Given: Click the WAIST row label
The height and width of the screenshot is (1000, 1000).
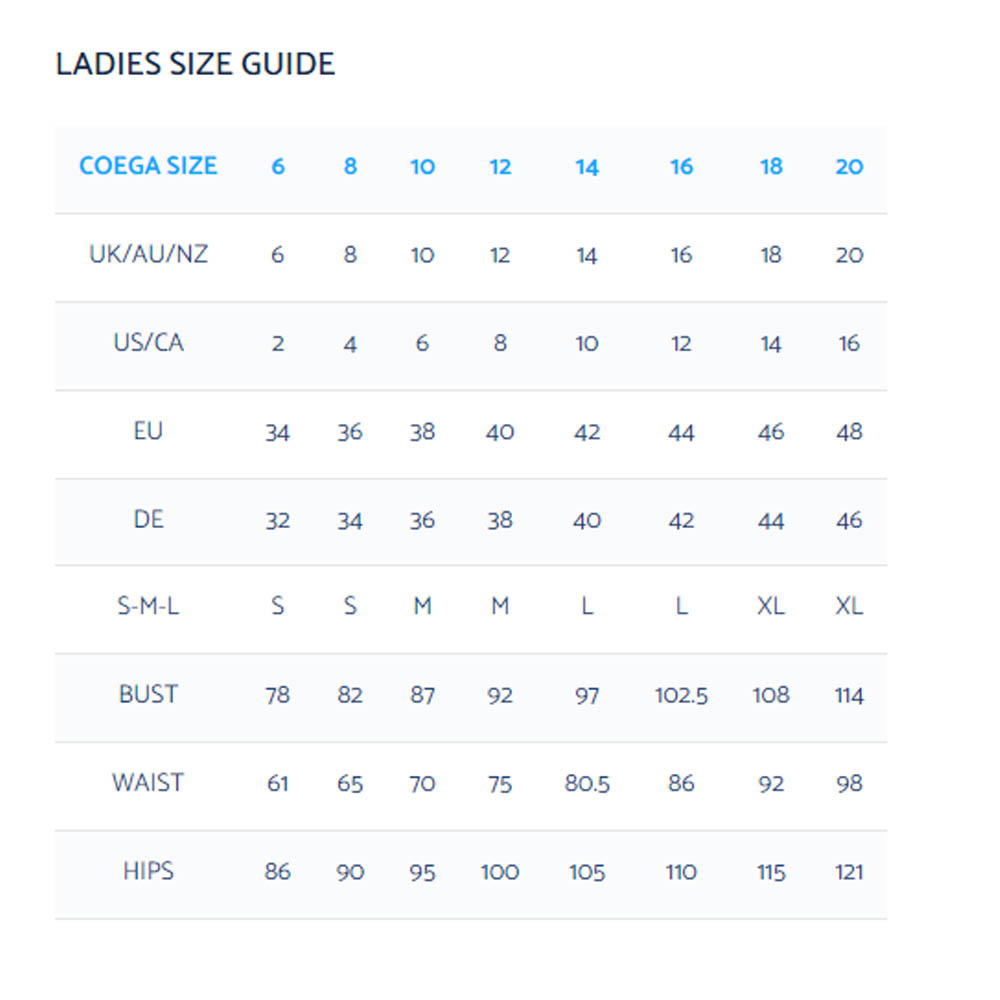Looking at the screenshot, I should tap(148, 783).
